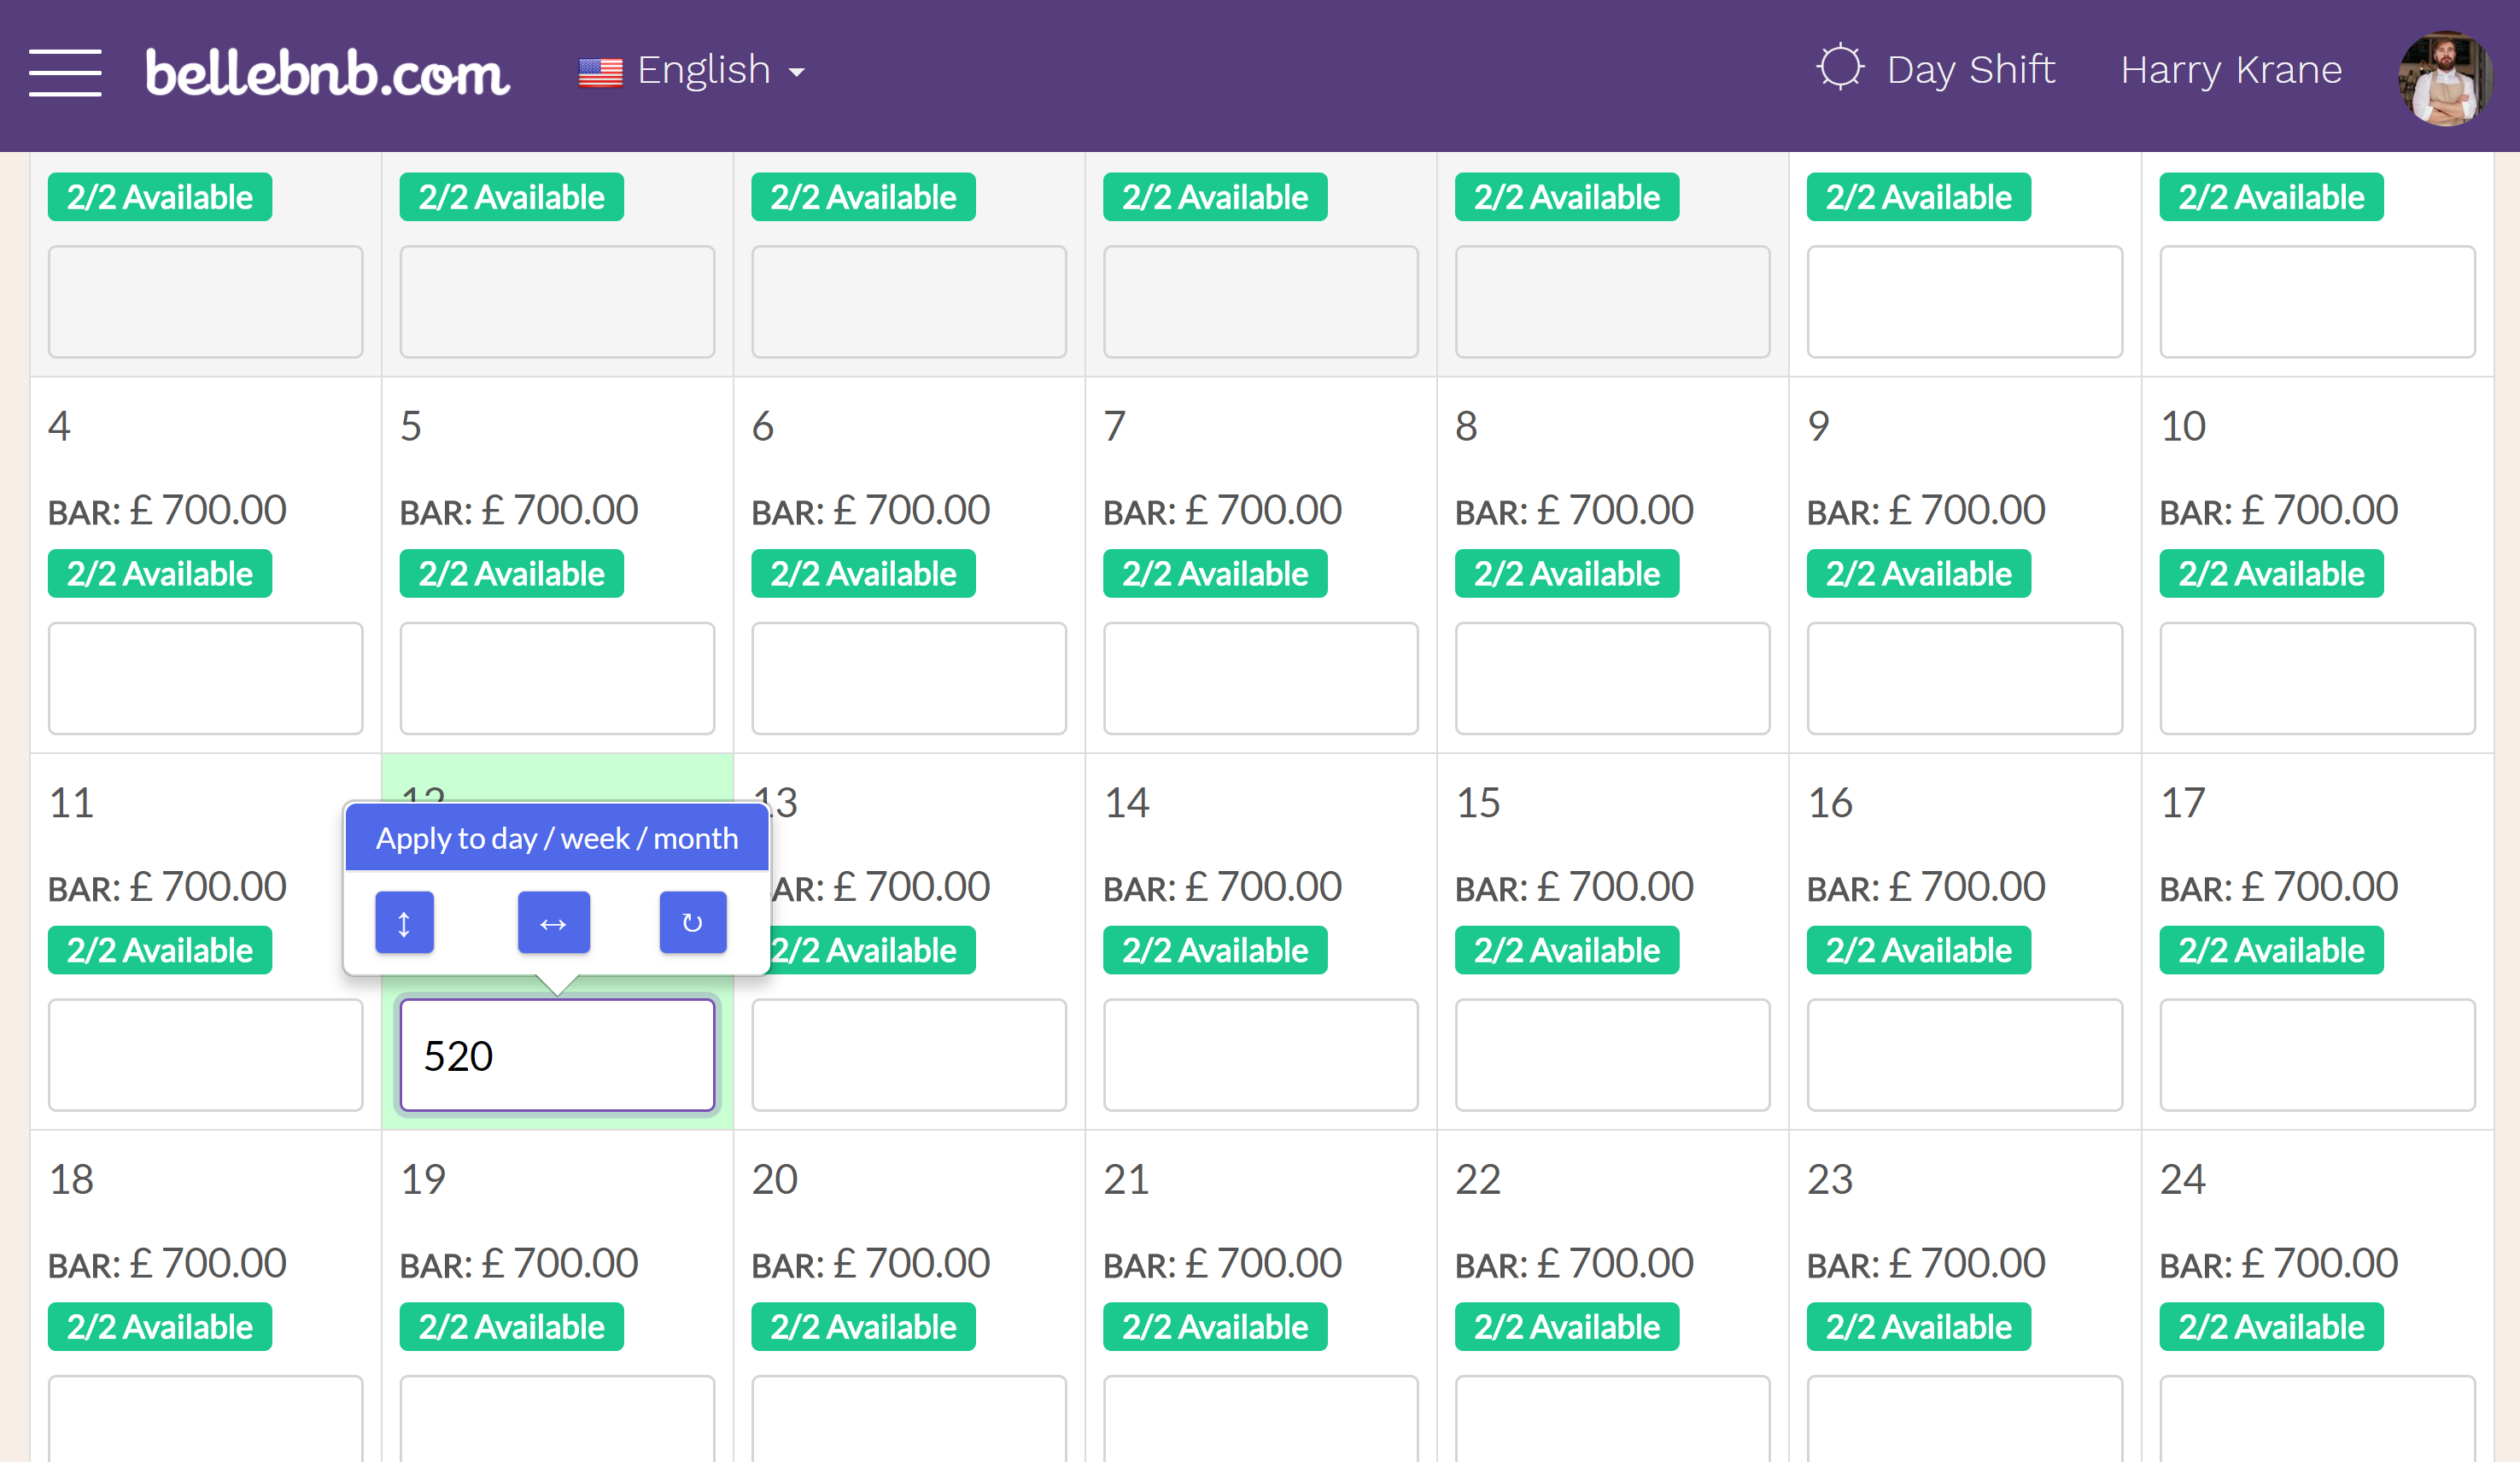Apply rate to week with horizontal arrow button
This screenshot has height=1462, width=2520.
[553, 922]
